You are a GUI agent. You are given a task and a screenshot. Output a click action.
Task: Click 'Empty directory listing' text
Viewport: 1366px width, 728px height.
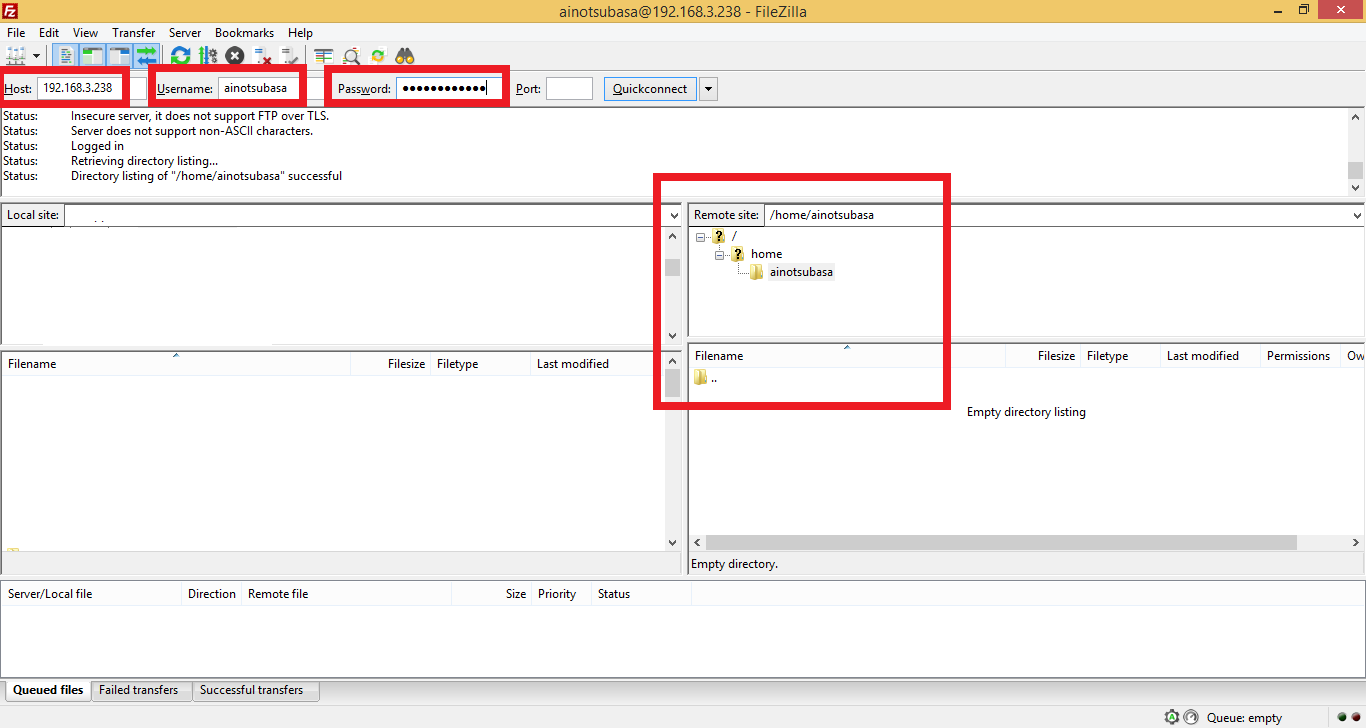1026,412
